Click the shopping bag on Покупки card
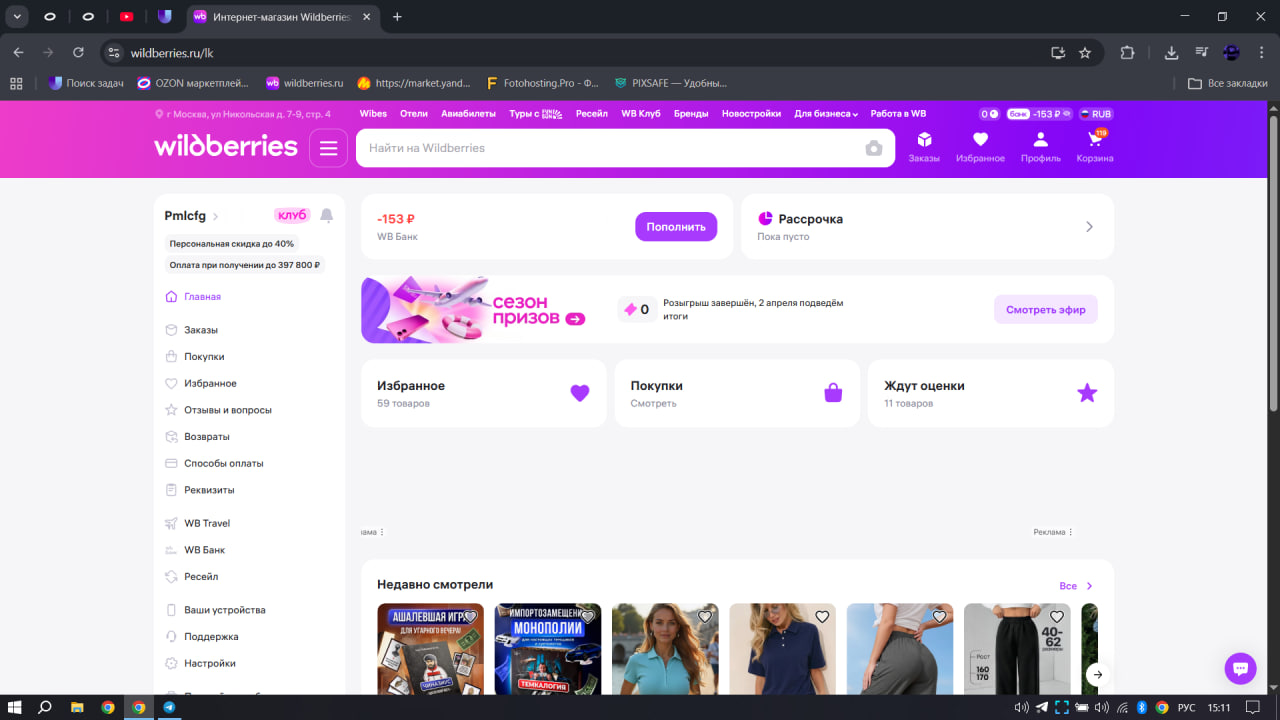Screen dimensions: 1280x720 833,393
